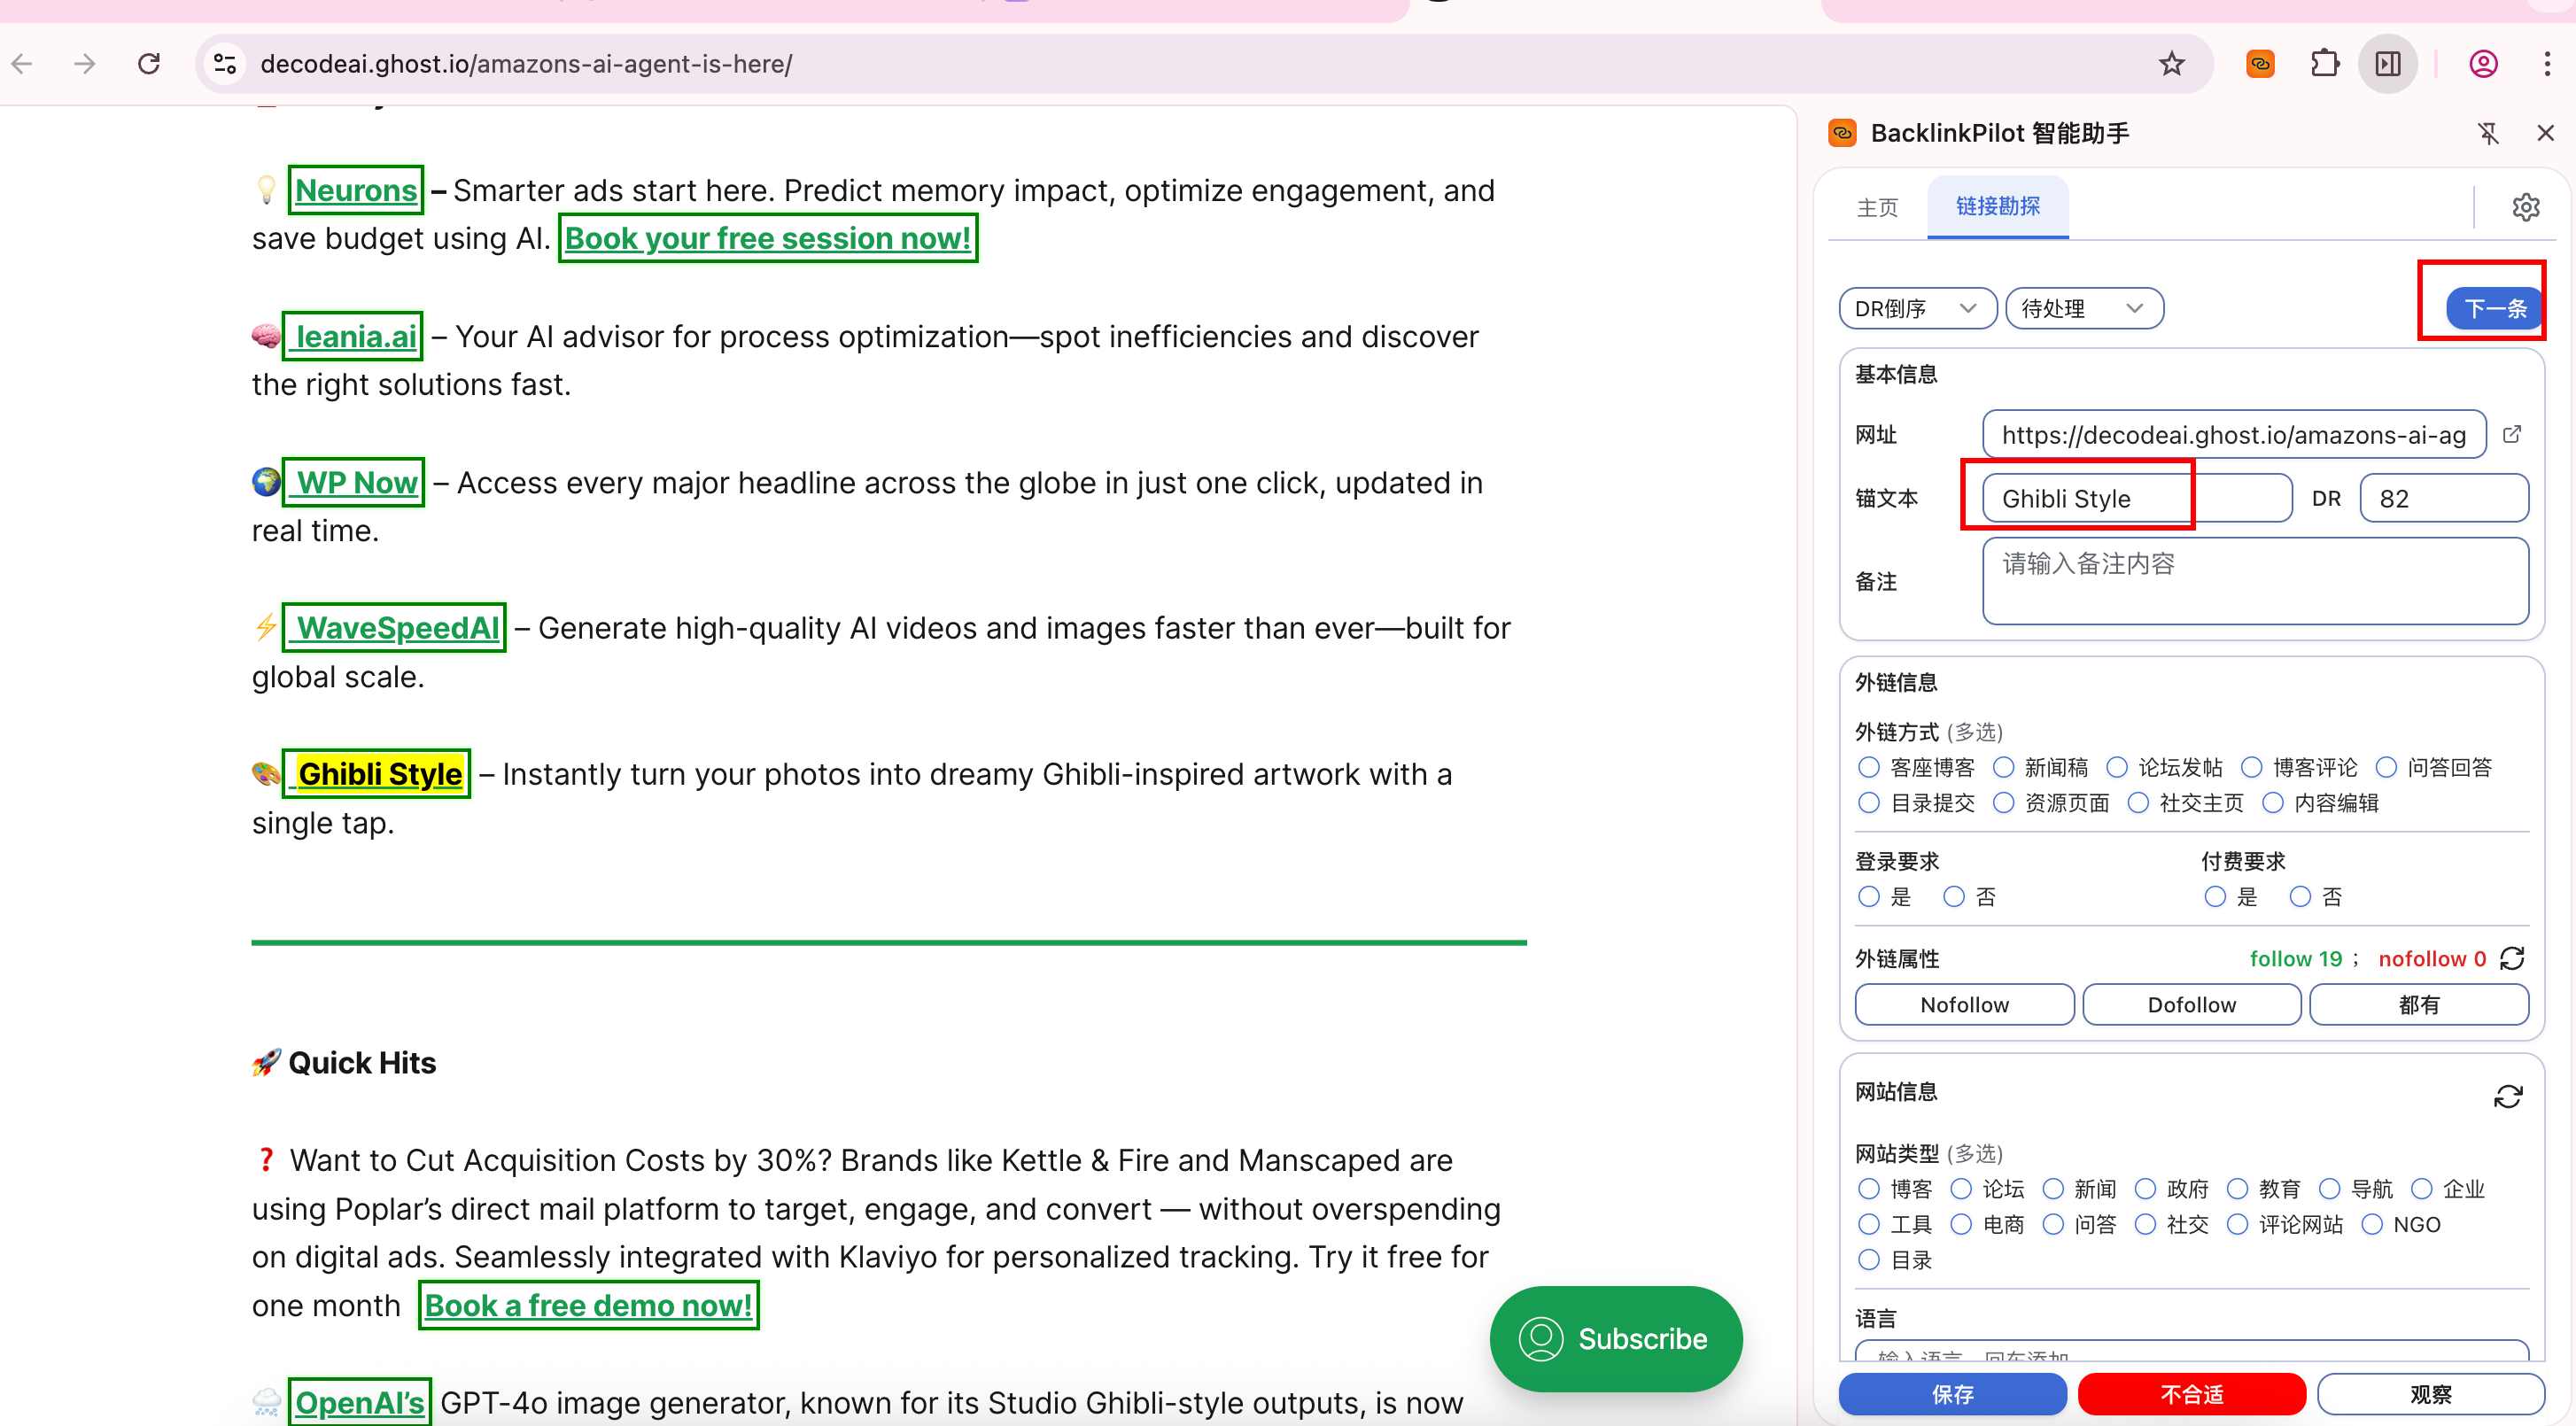Open the highlighted Ghibli Style link

(x=377, y=774)
